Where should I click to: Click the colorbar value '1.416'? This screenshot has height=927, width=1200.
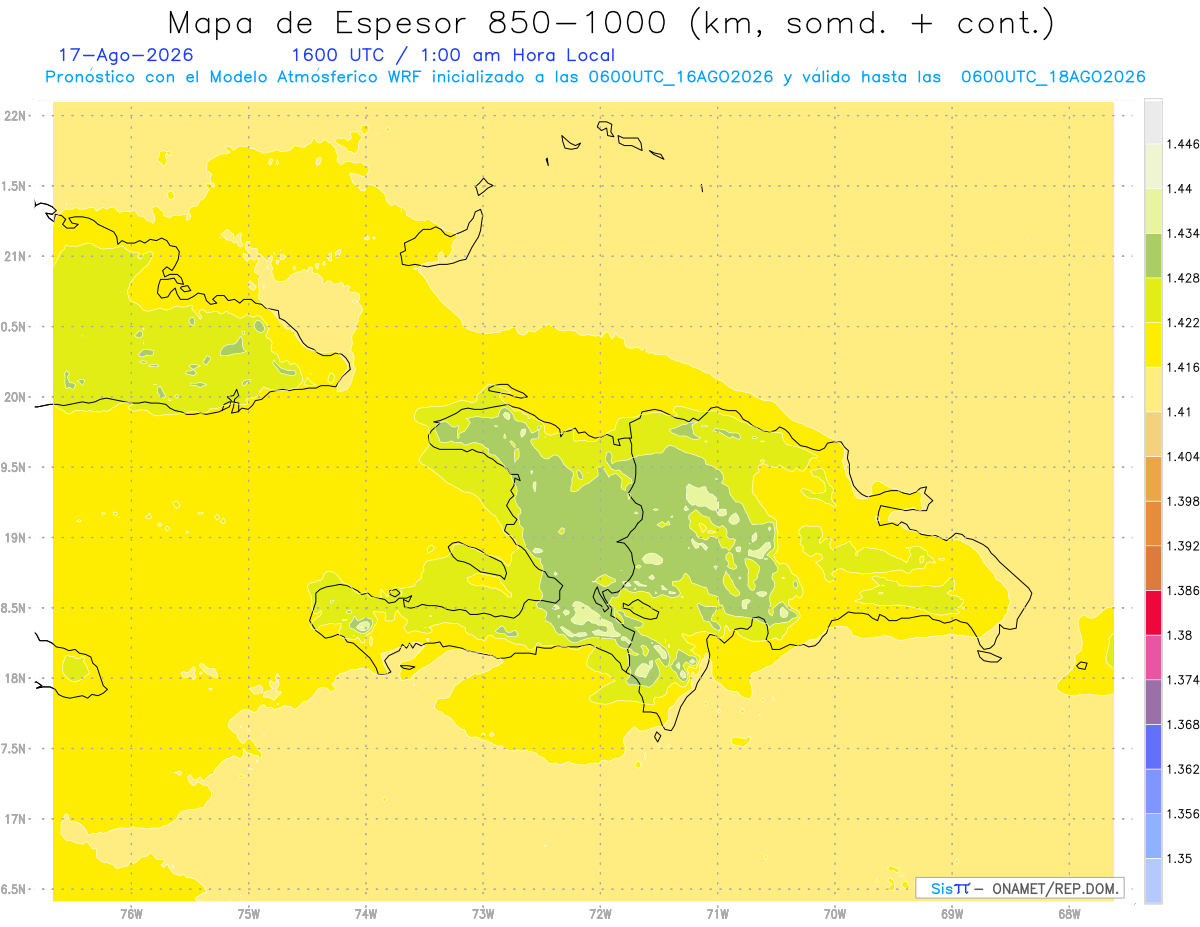point(1183,367)
